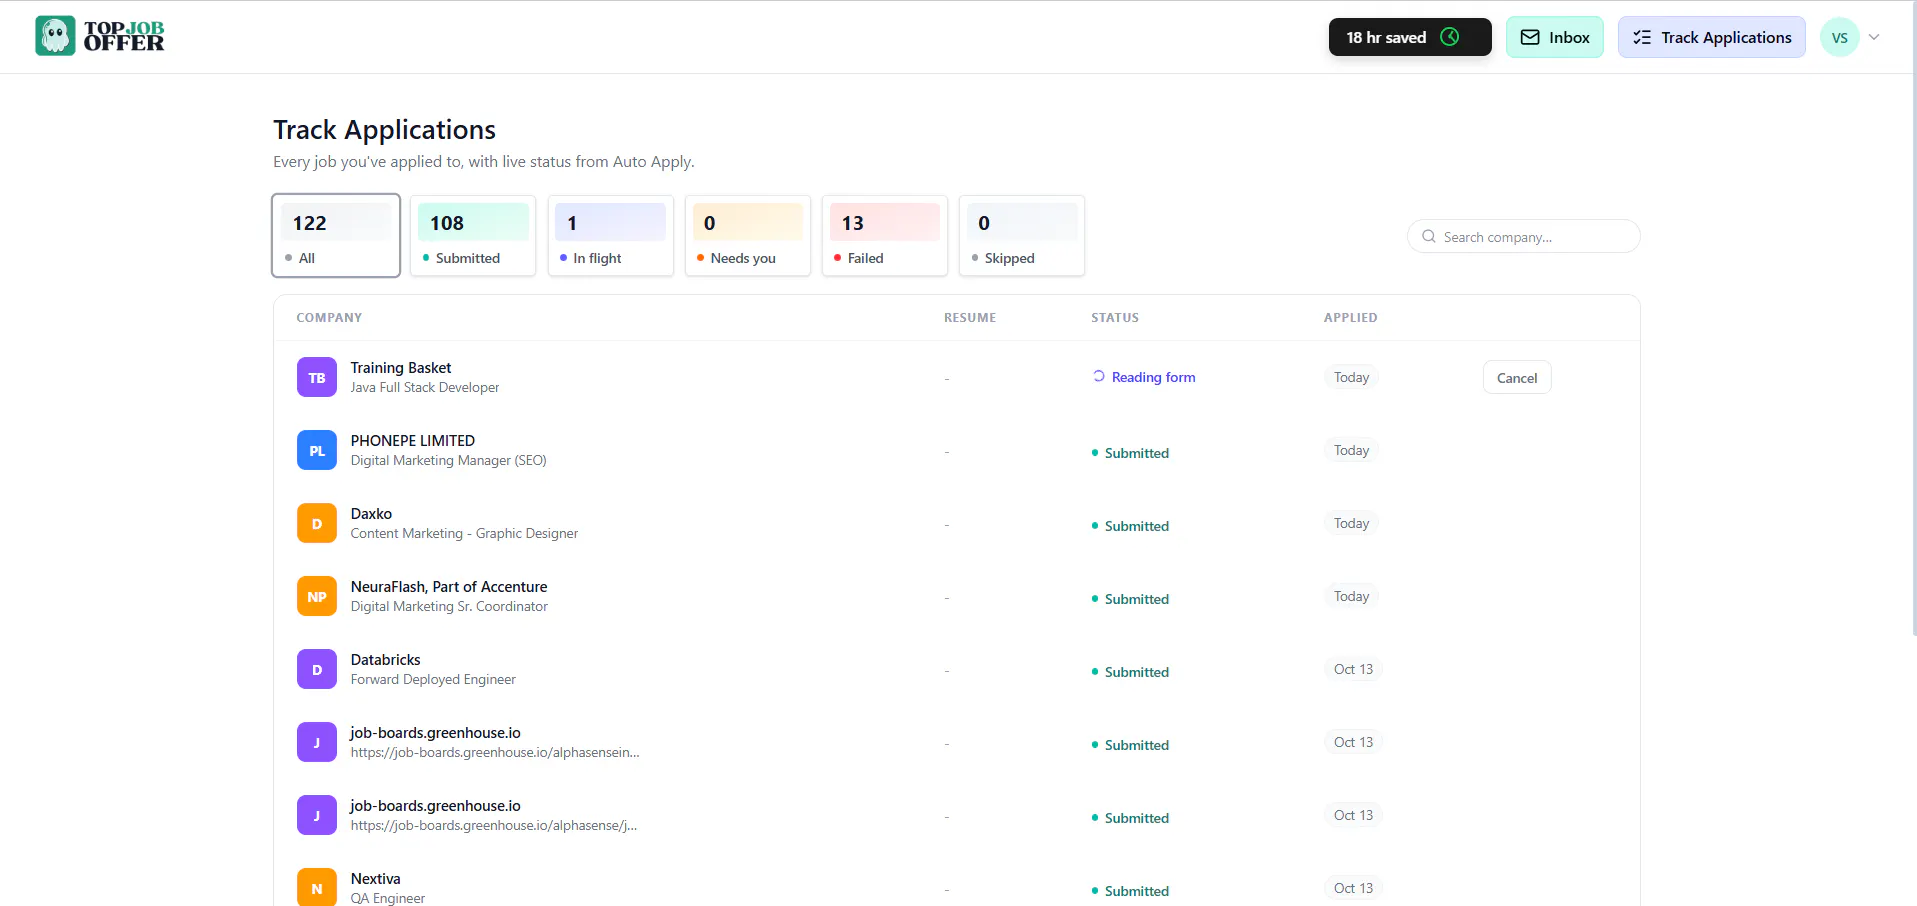Click the Oct 13 date for Databricks
This screenshot has width=1917, height=906.
point(1353,669)
